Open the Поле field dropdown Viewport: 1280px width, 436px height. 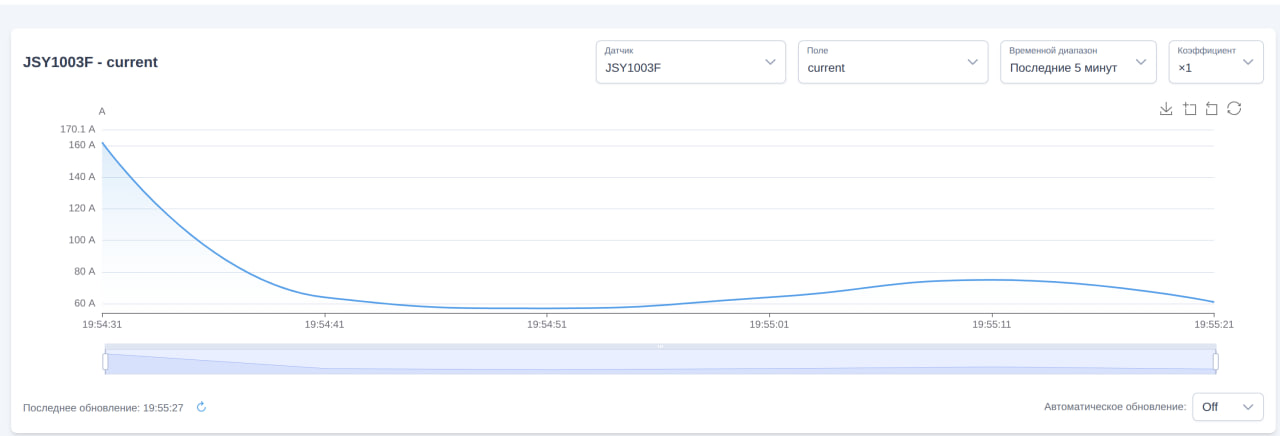click(x=893, y=62)
